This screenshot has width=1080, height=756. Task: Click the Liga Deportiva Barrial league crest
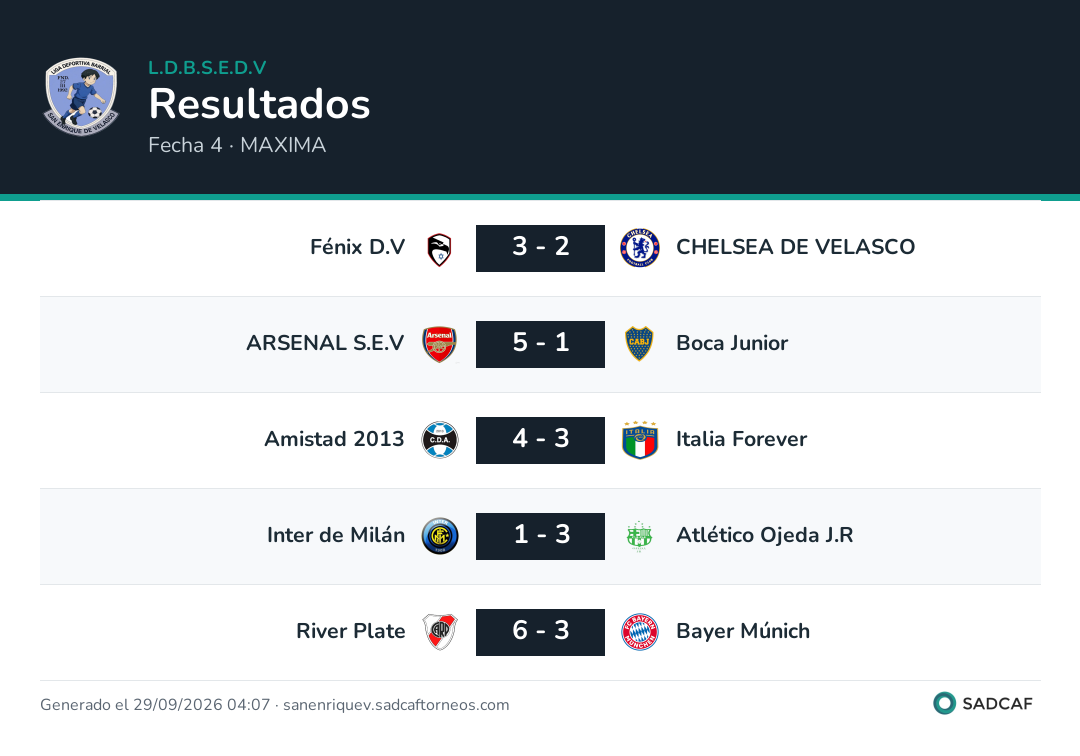(x=81, y=96)
